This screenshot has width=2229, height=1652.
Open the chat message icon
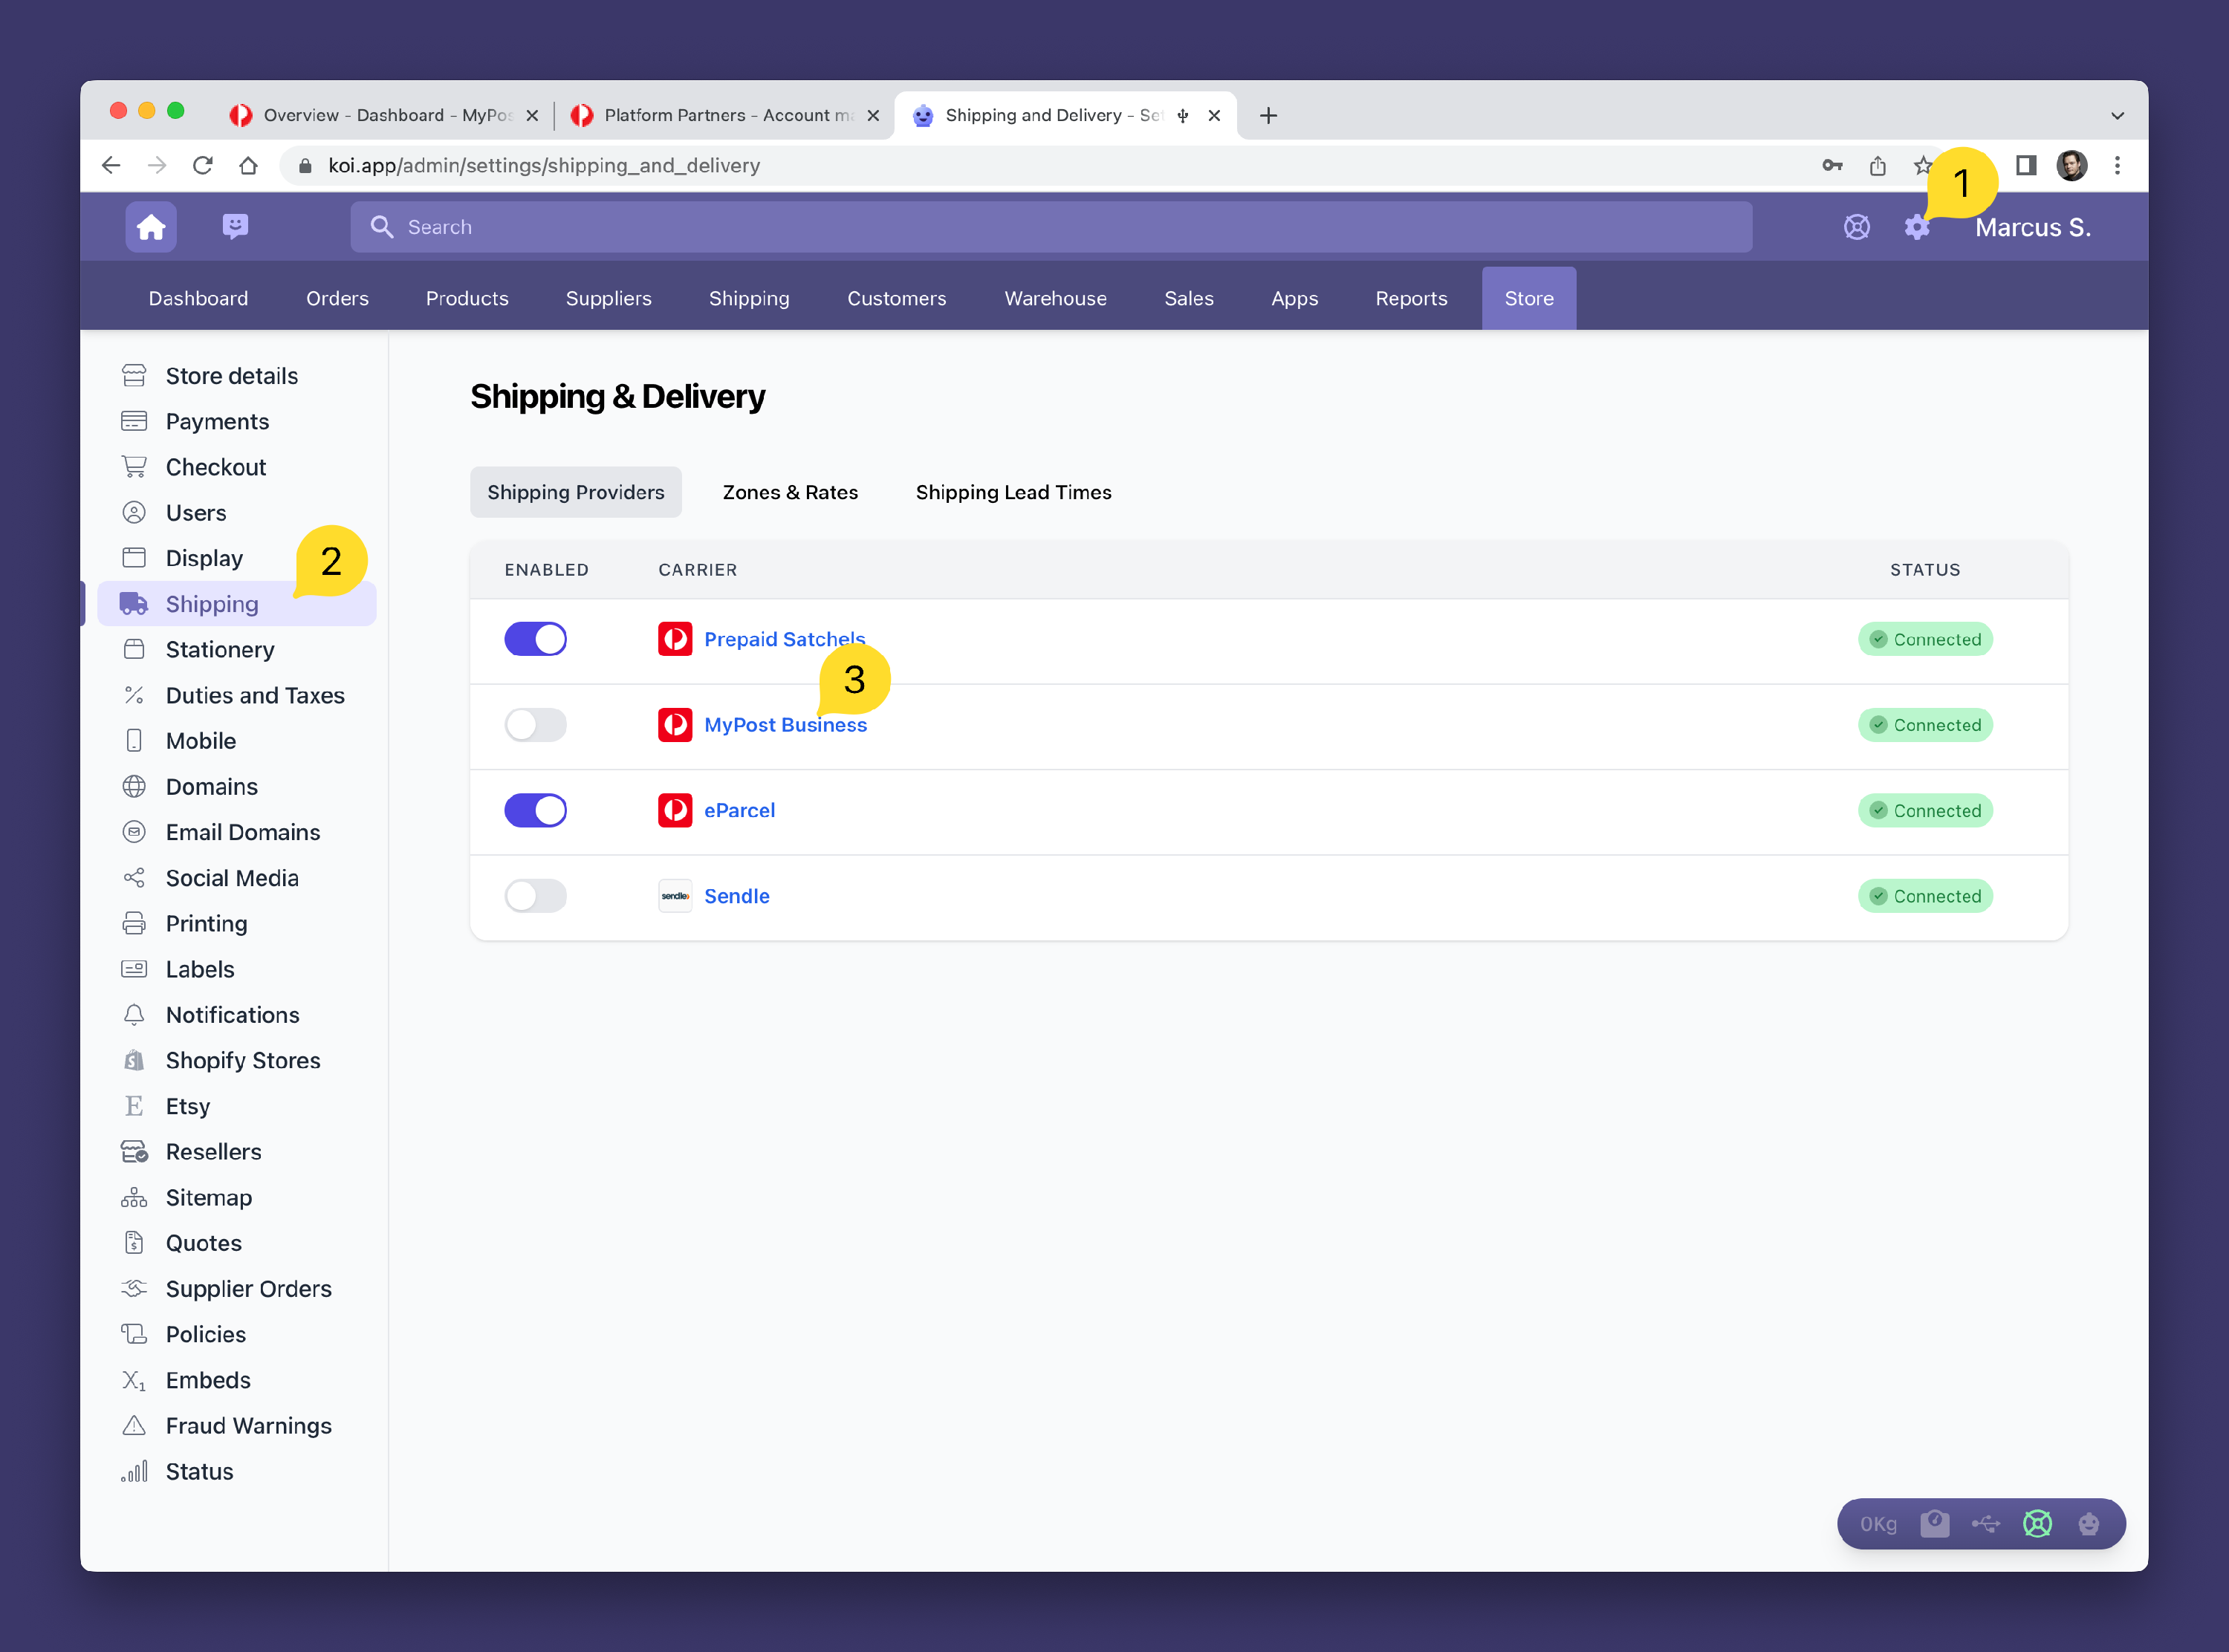click(235, 227)
